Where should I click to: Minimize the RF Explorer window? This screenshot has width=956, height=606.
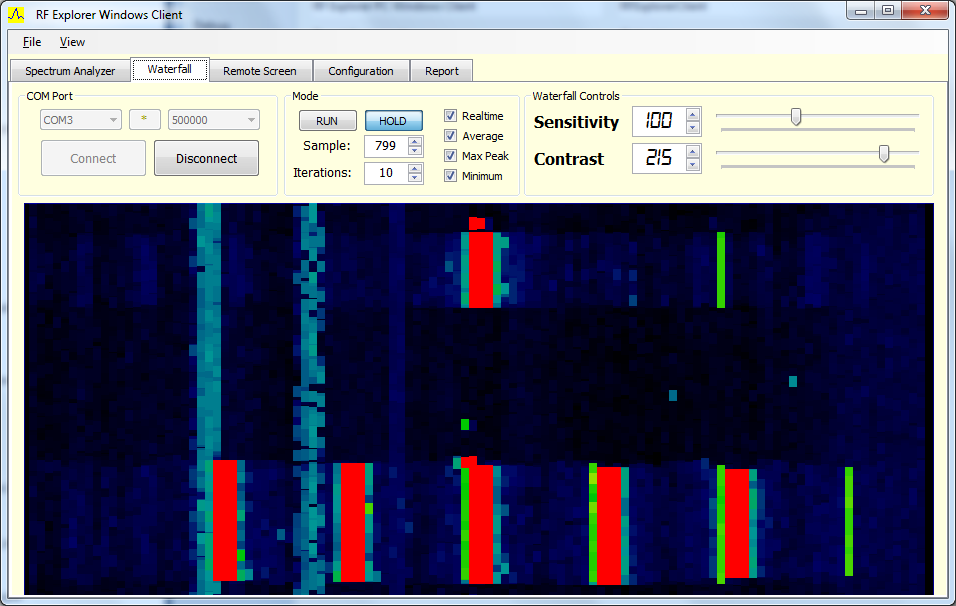[x=861, y=11]
